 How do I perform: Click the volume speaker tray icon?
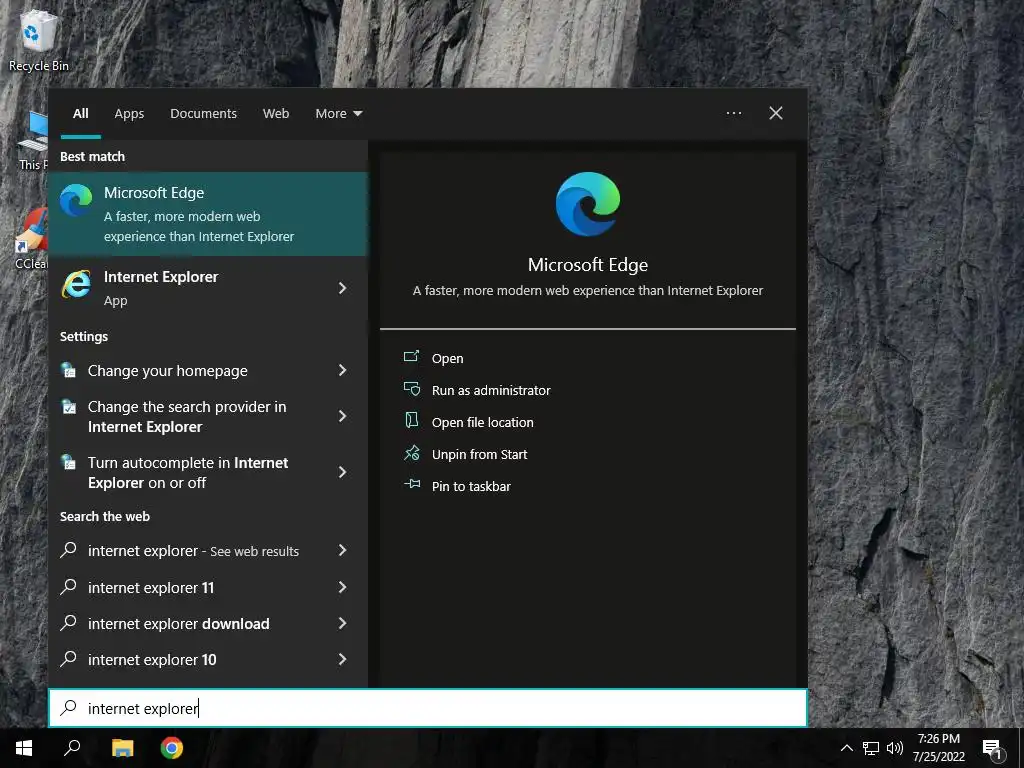895,748
